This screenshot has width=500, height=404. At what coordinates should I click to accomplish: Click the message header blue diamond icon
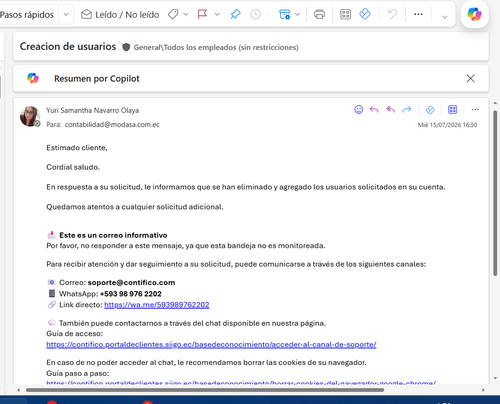pyautogui.click(x=430, y=110)
